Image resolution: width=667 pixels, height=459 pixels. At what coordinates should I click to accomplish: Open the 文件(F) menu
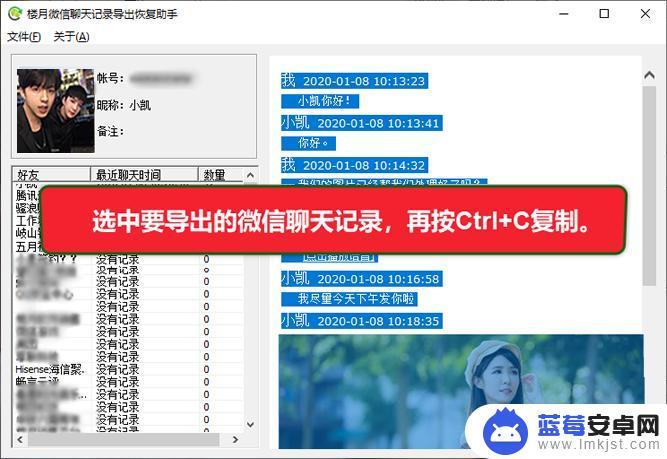24,37
